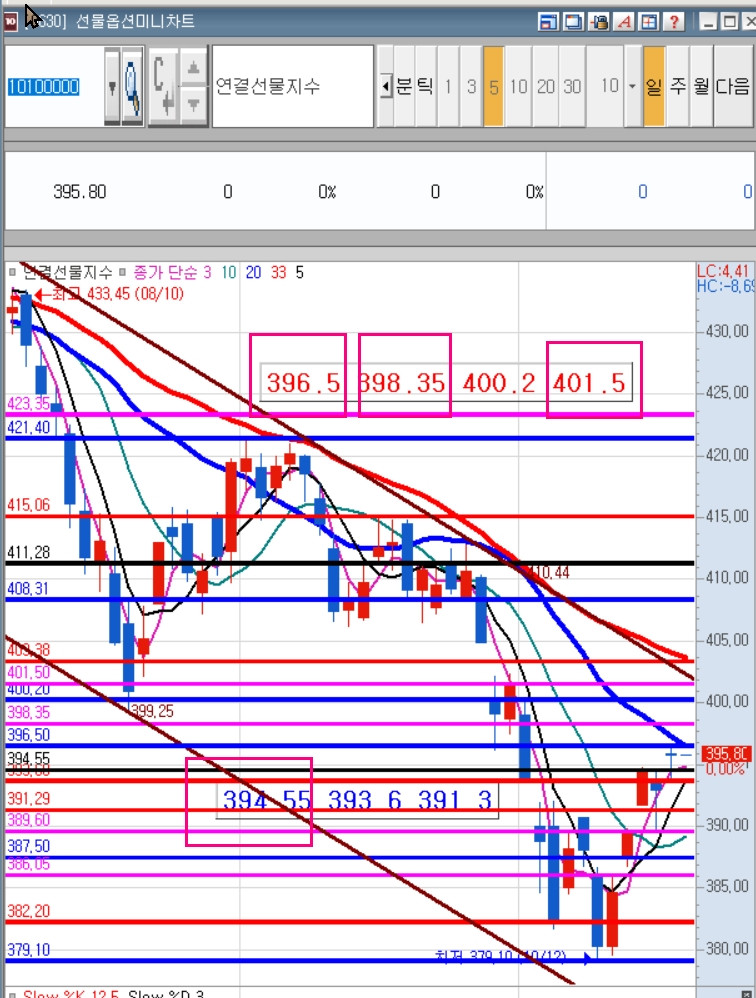Click the MA 33 legend value
This screenshot has height=998, width=756.
click(x=278, y=272)
